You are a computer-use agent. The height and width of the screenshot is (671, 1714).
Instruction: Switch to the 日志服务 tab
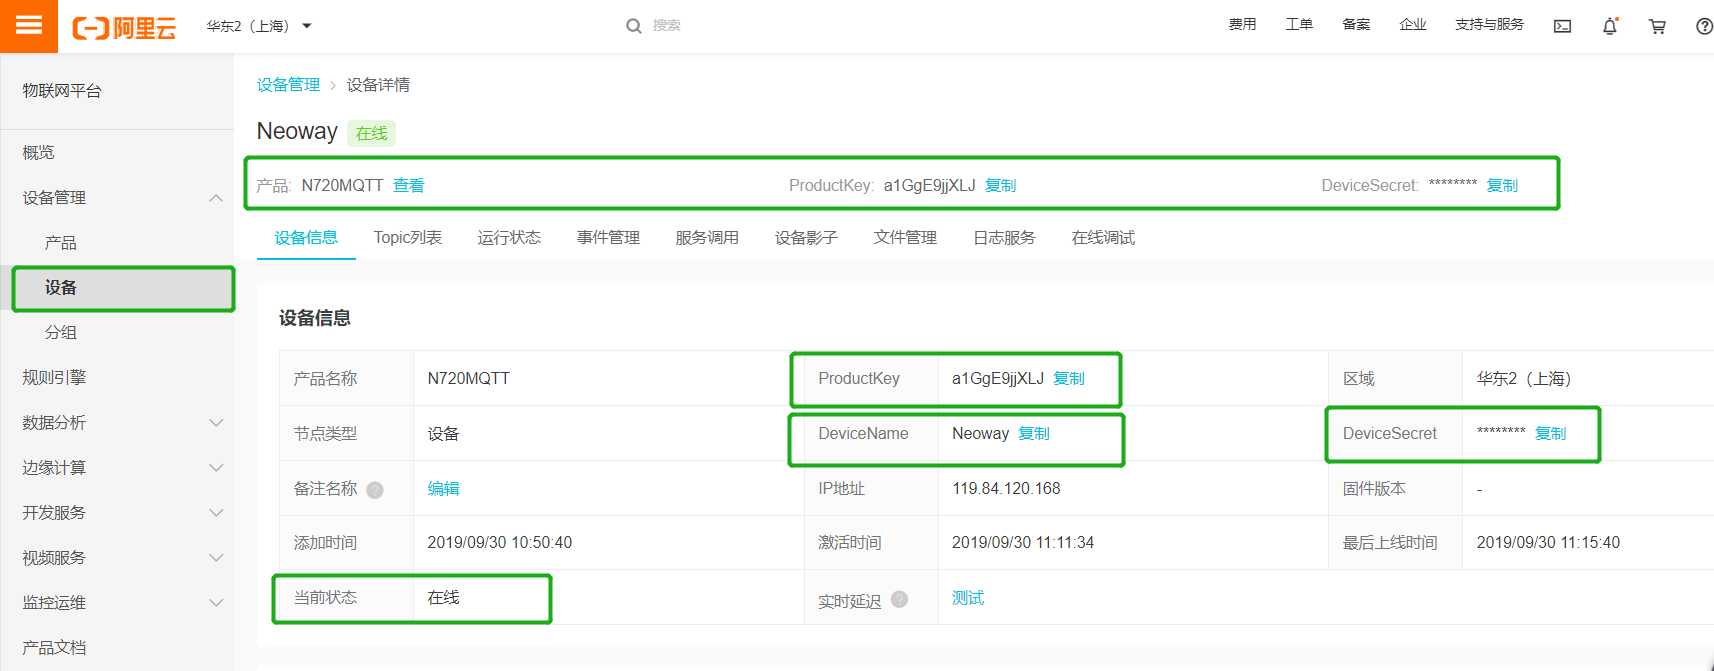1004,238
